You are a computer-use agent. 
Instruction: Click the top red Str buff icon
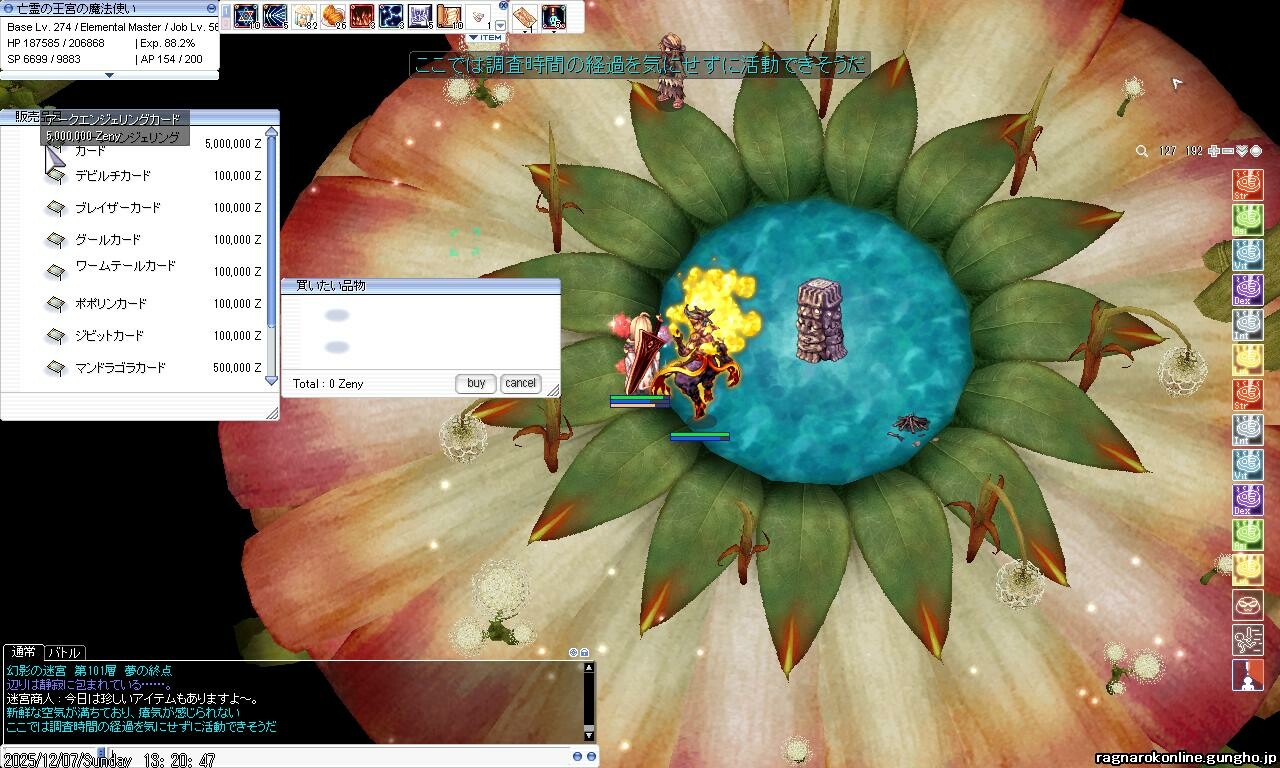[x=1247, y=185]
